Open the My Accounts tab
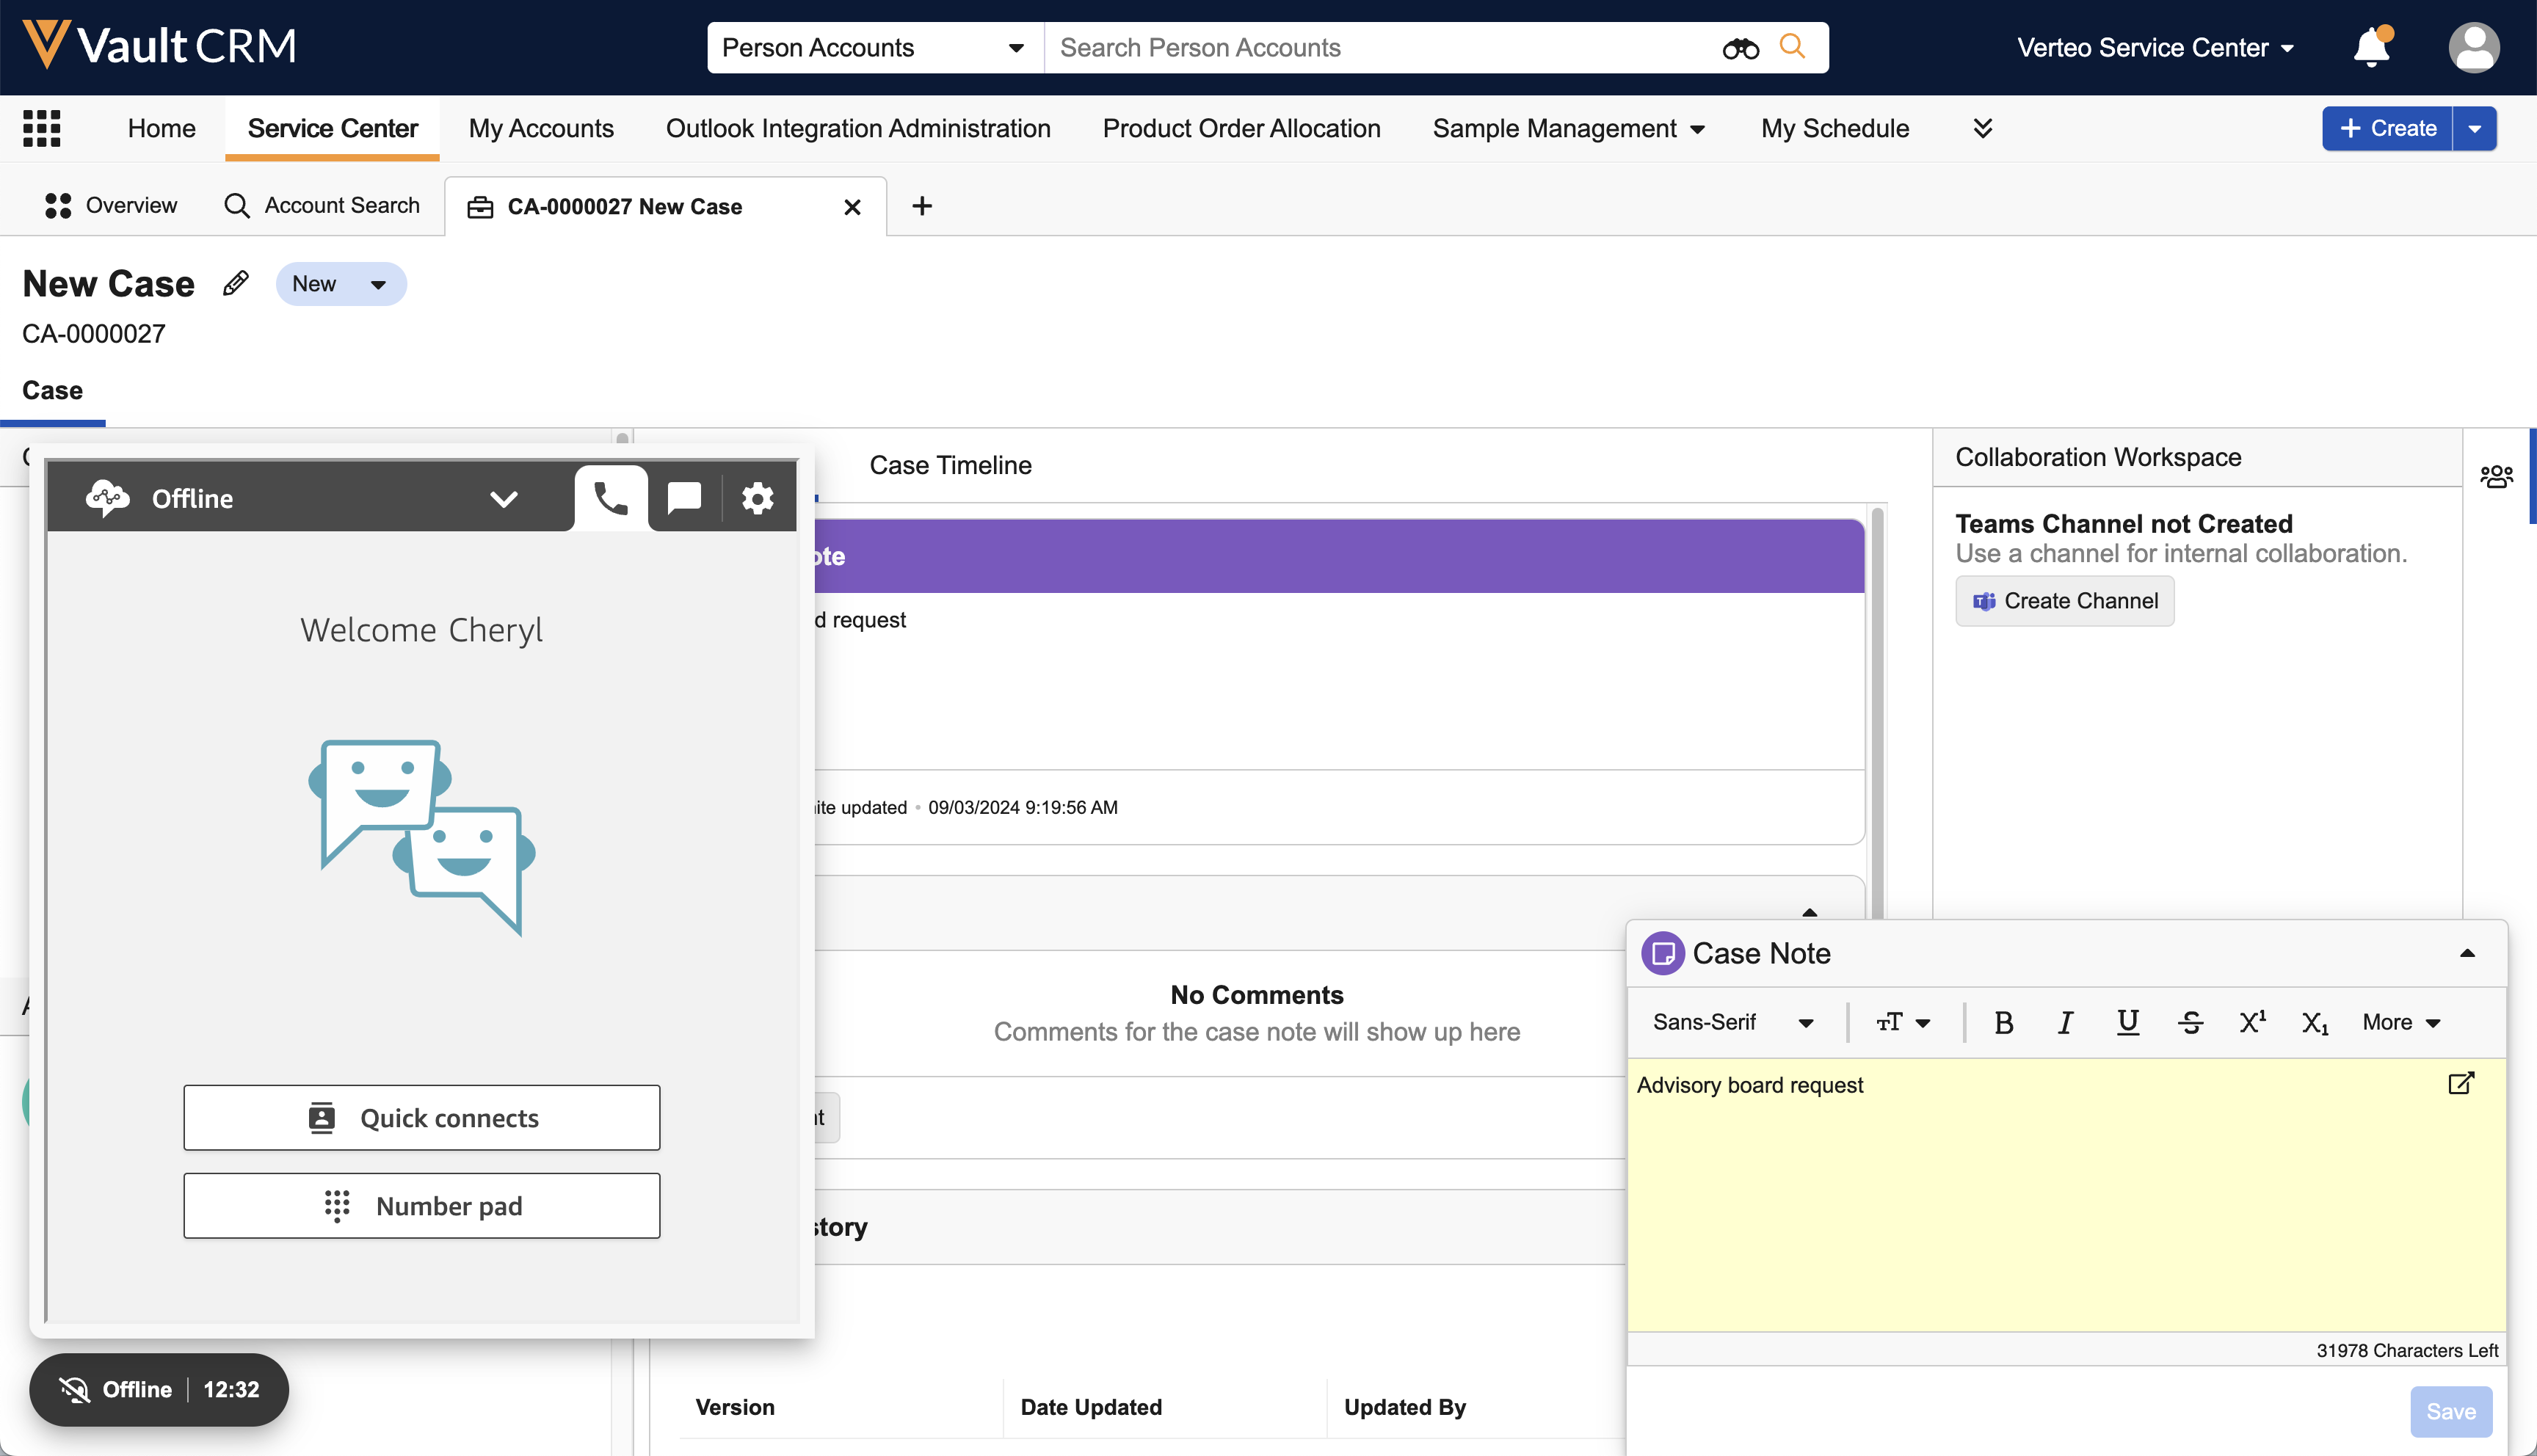Screen dimensions: 2537x1456 541,128
